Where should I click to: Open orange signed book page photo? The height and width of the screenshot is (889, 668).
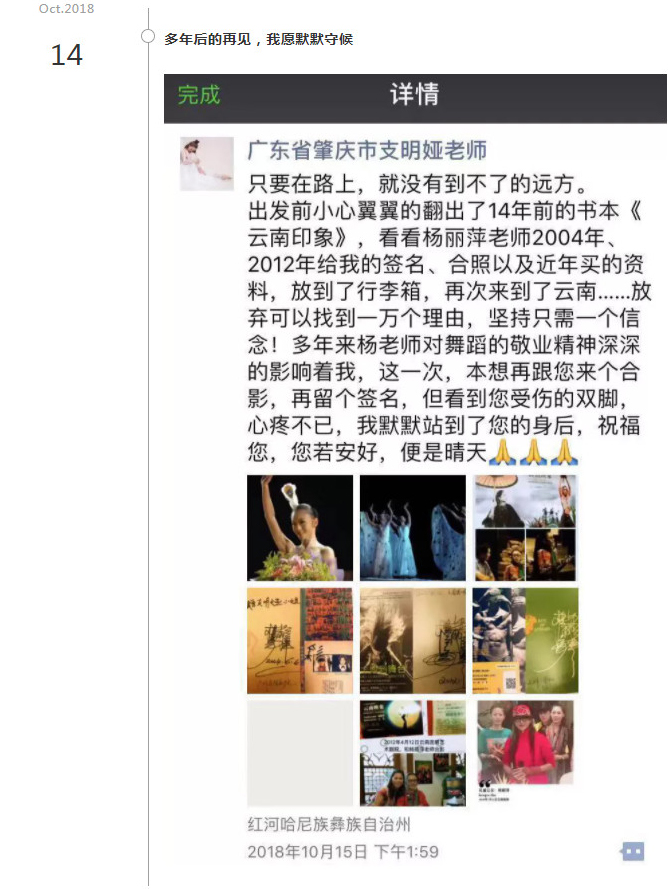click(x=300, y=641)
